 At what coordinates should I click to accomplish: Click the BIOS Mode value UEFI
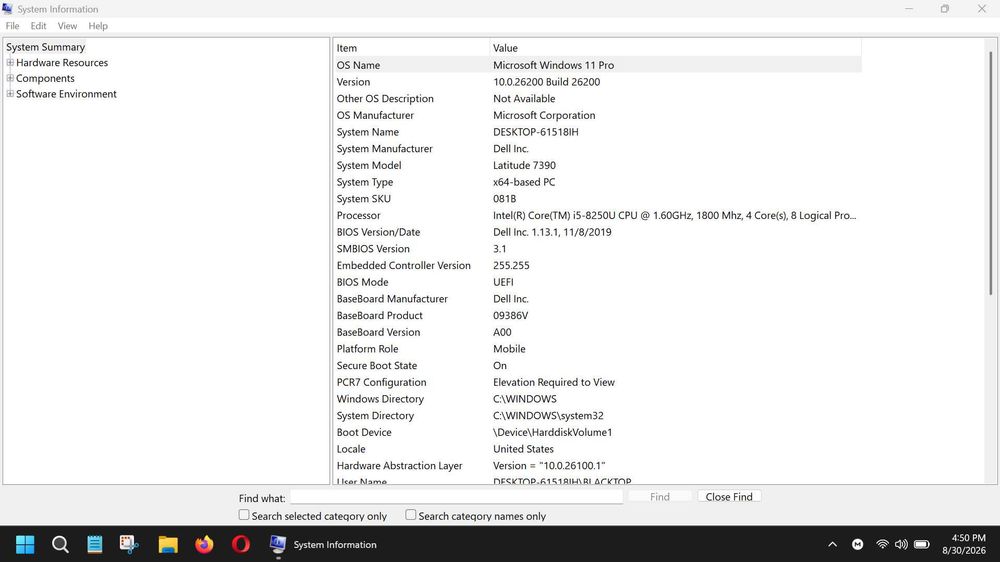(x=503, y=282)
